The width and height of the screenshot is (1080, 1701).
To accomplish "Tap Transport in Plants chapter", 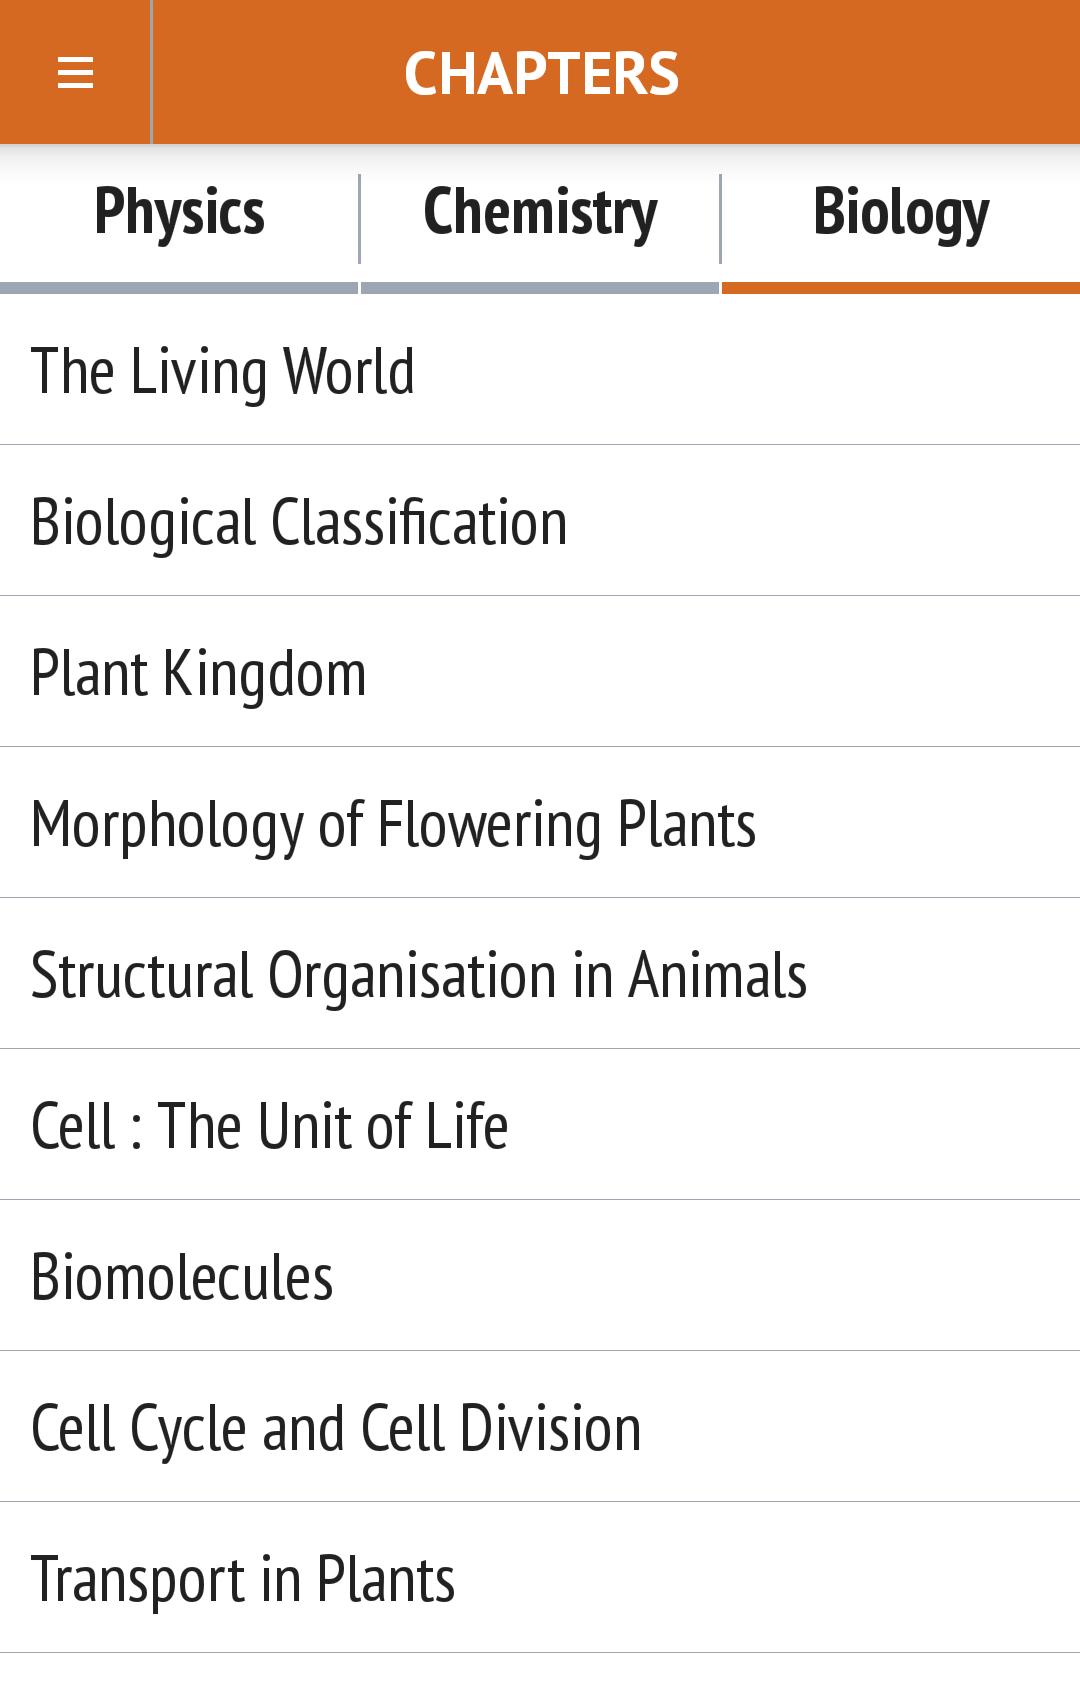I will click(243, 1579).
